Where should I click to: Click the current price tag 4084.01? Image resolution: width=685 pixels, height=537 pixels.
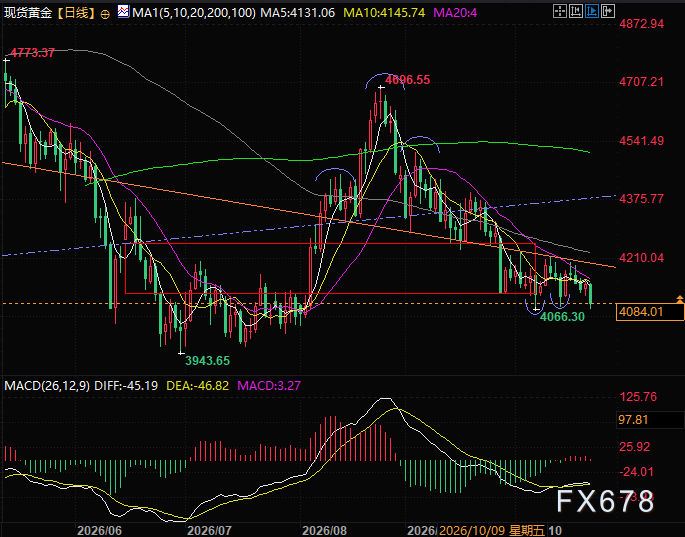(650, 312)
